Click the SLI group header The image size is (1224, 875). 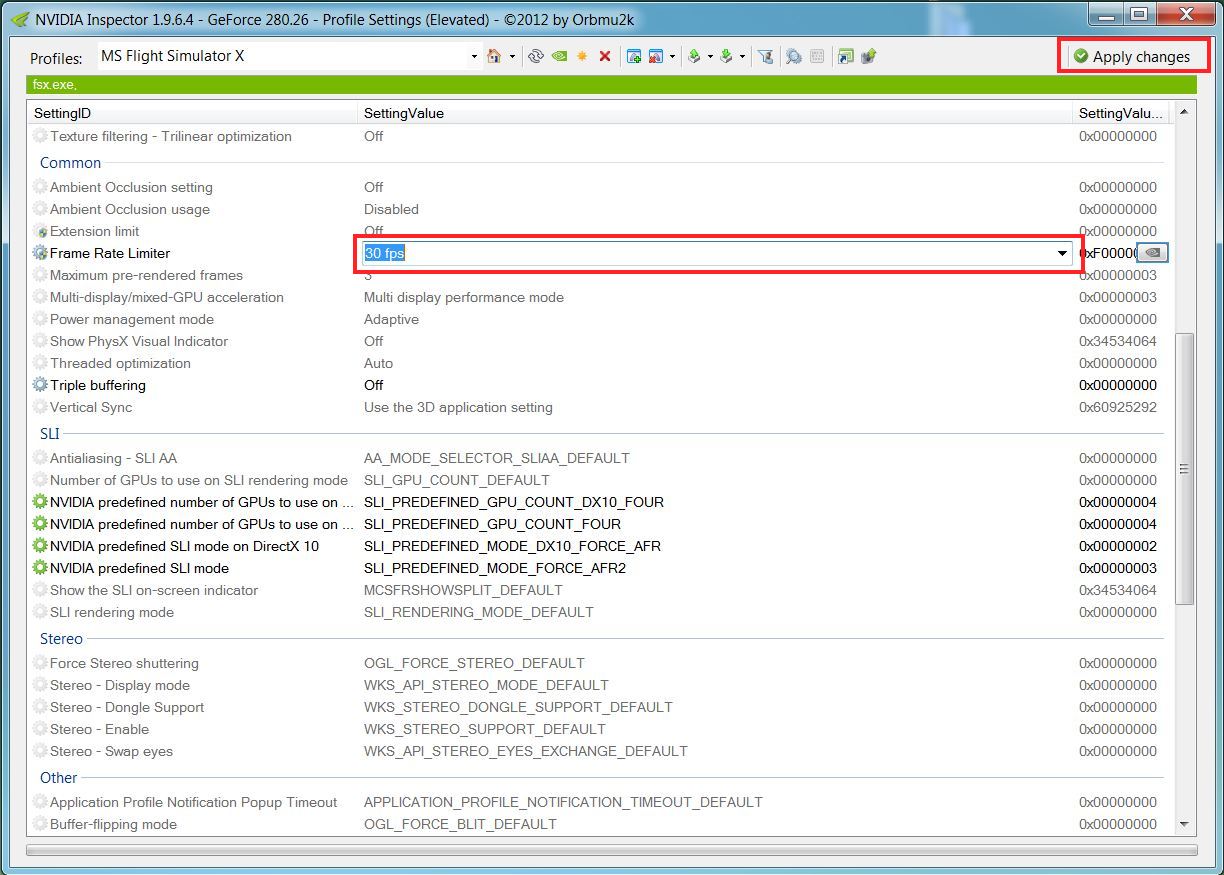50,433
